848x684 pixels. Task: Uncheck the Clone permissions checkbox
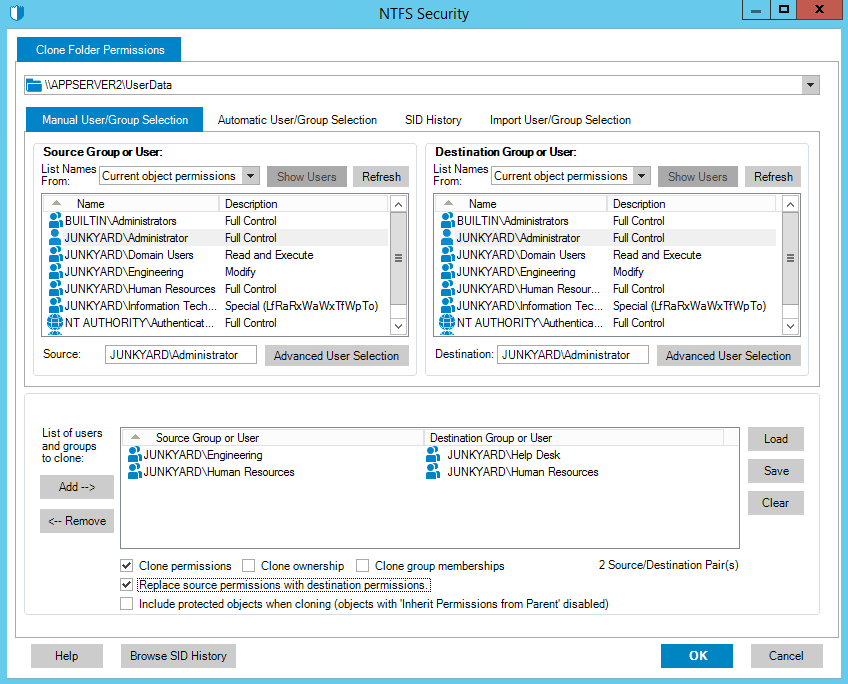coord(126,566)
